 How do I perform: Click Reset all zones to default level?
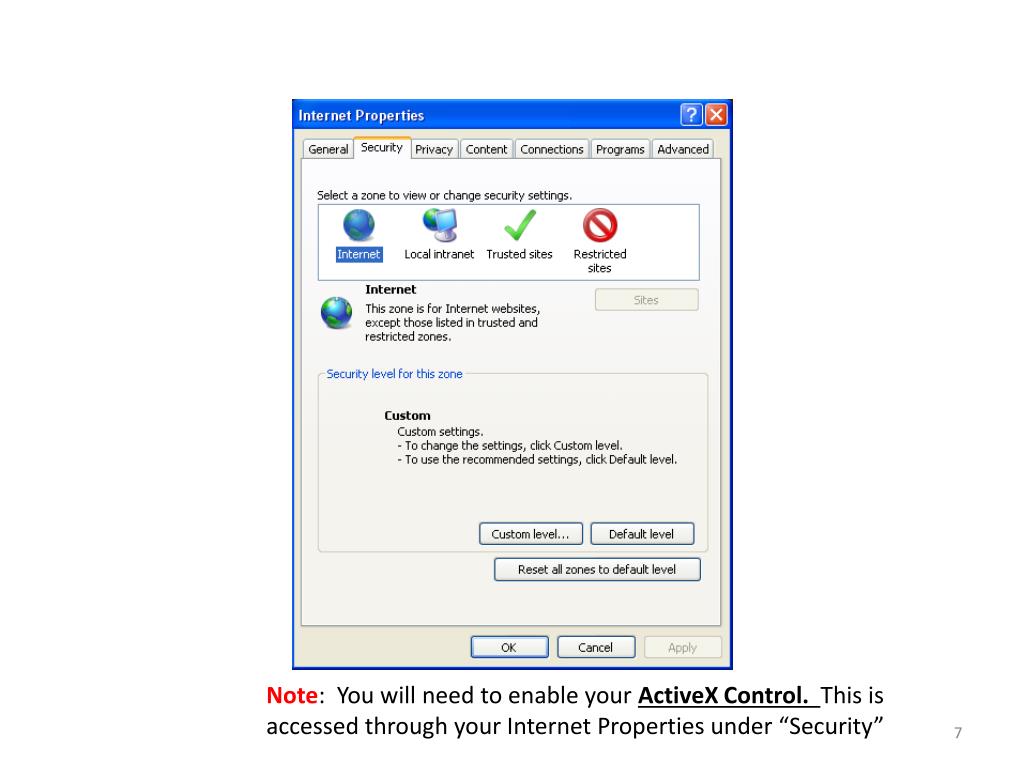pyautogui.click(x=597, y=569)
